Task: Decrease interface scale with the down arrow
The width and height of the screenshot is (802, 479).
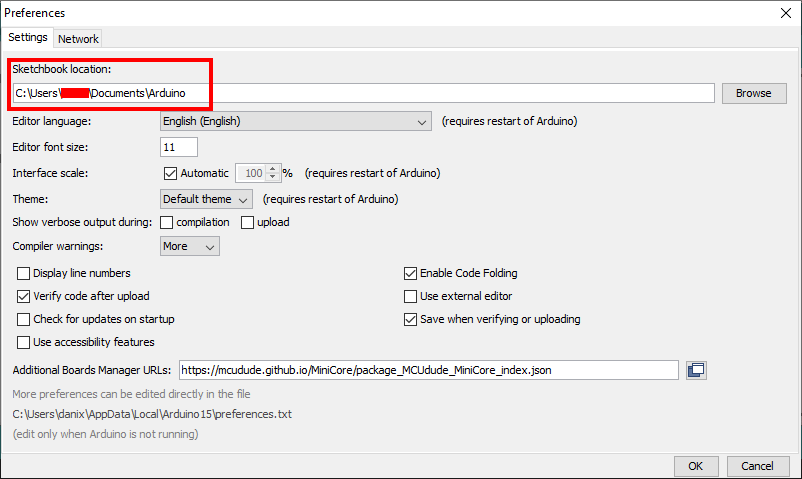Action: coord(273,177)
